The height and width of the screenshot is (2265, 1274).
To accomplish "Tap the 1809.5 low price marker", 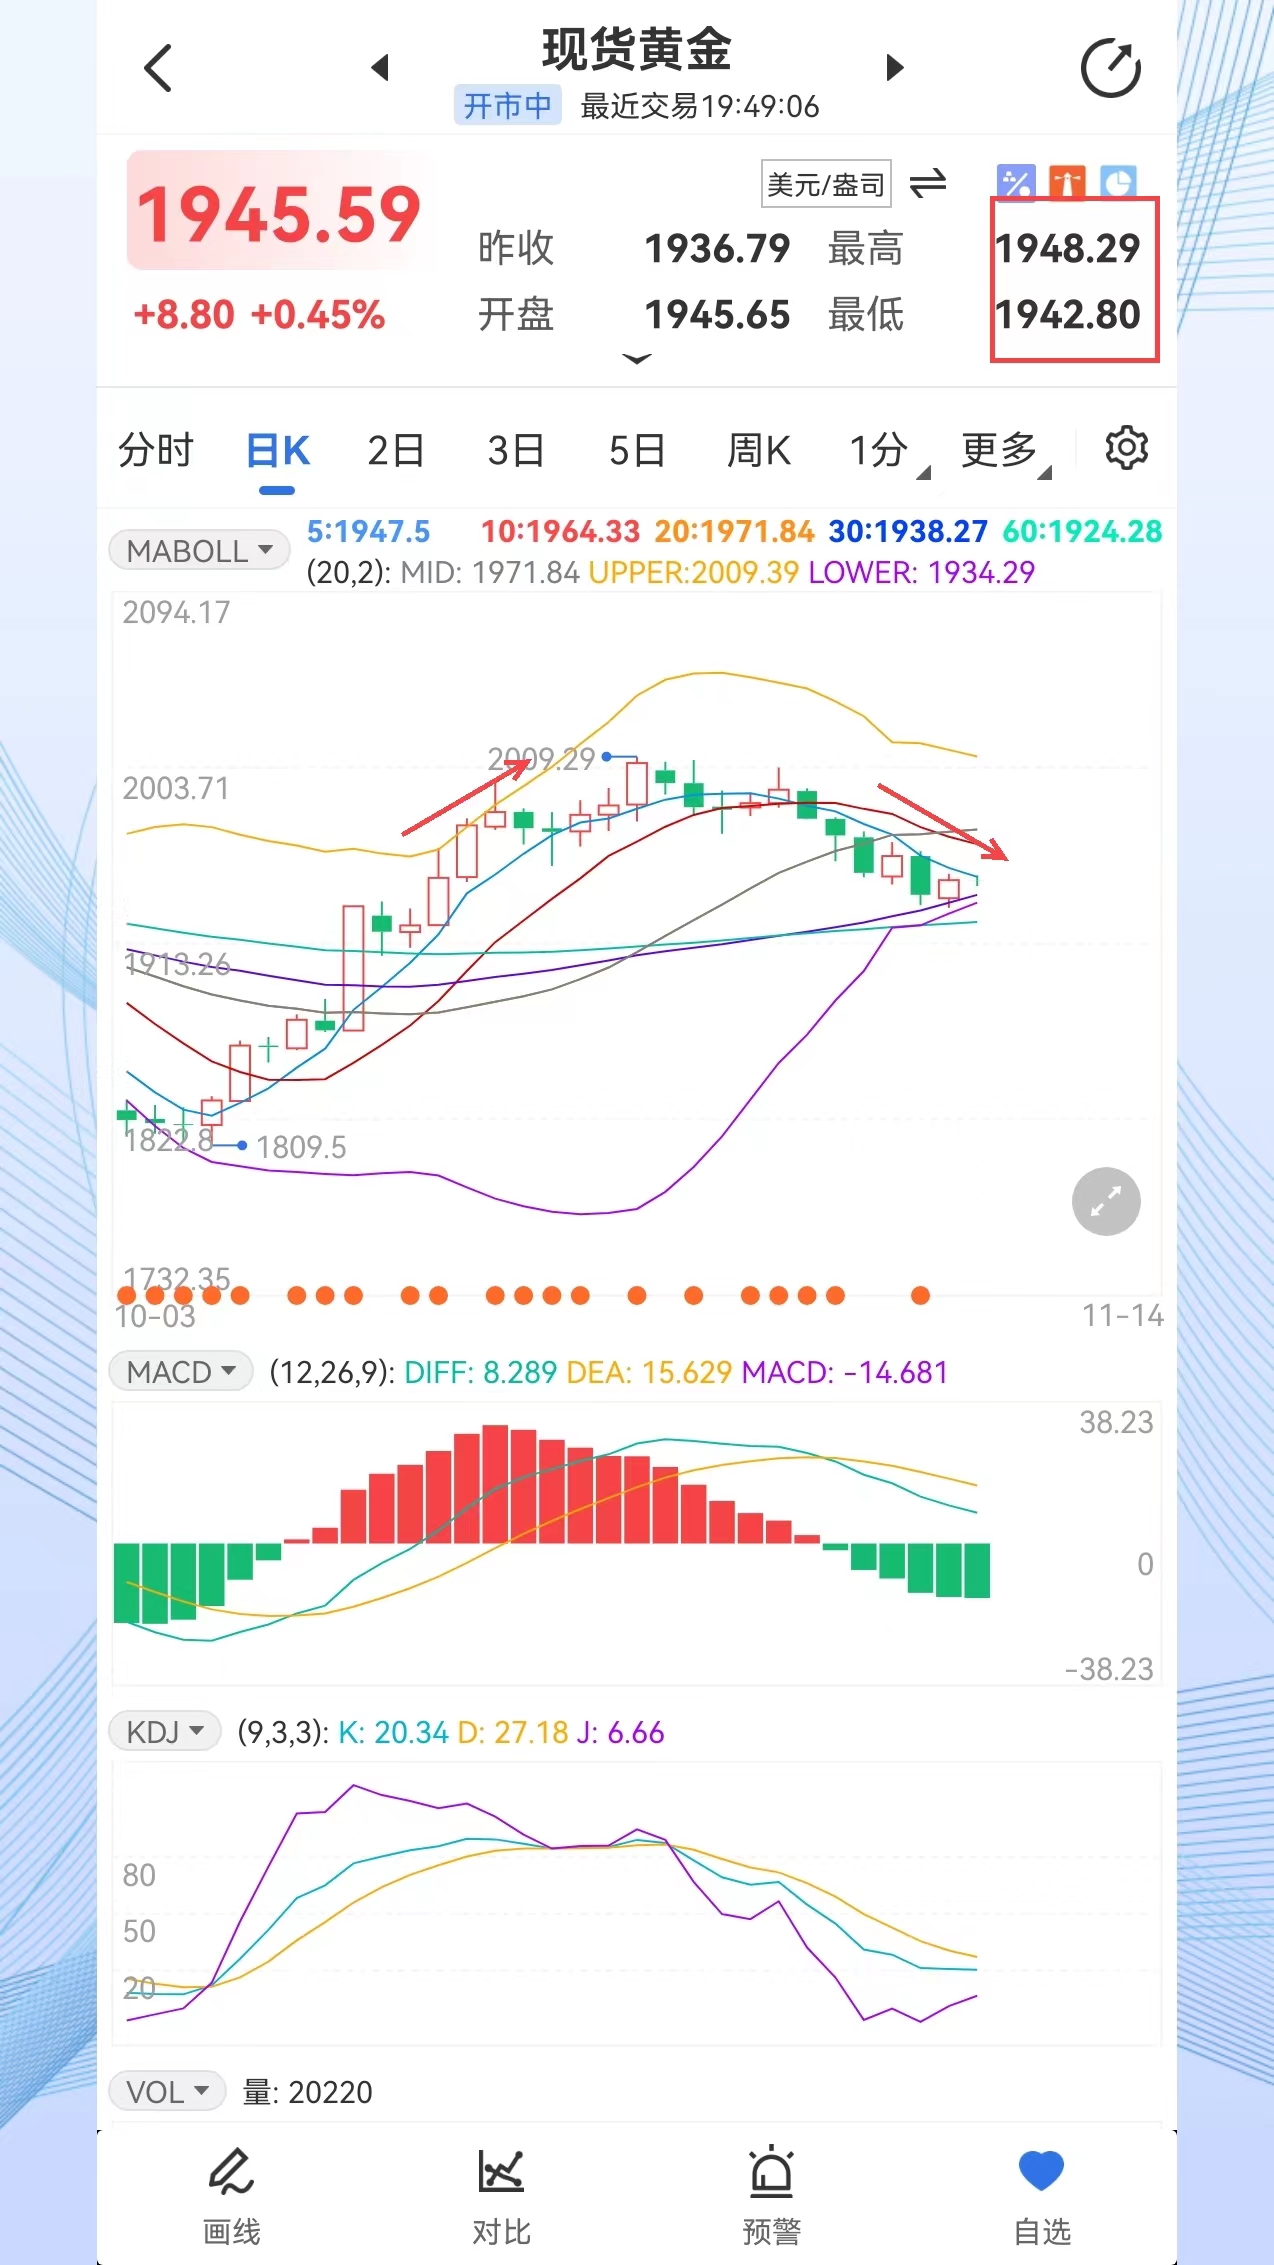I will point(301,1147).
